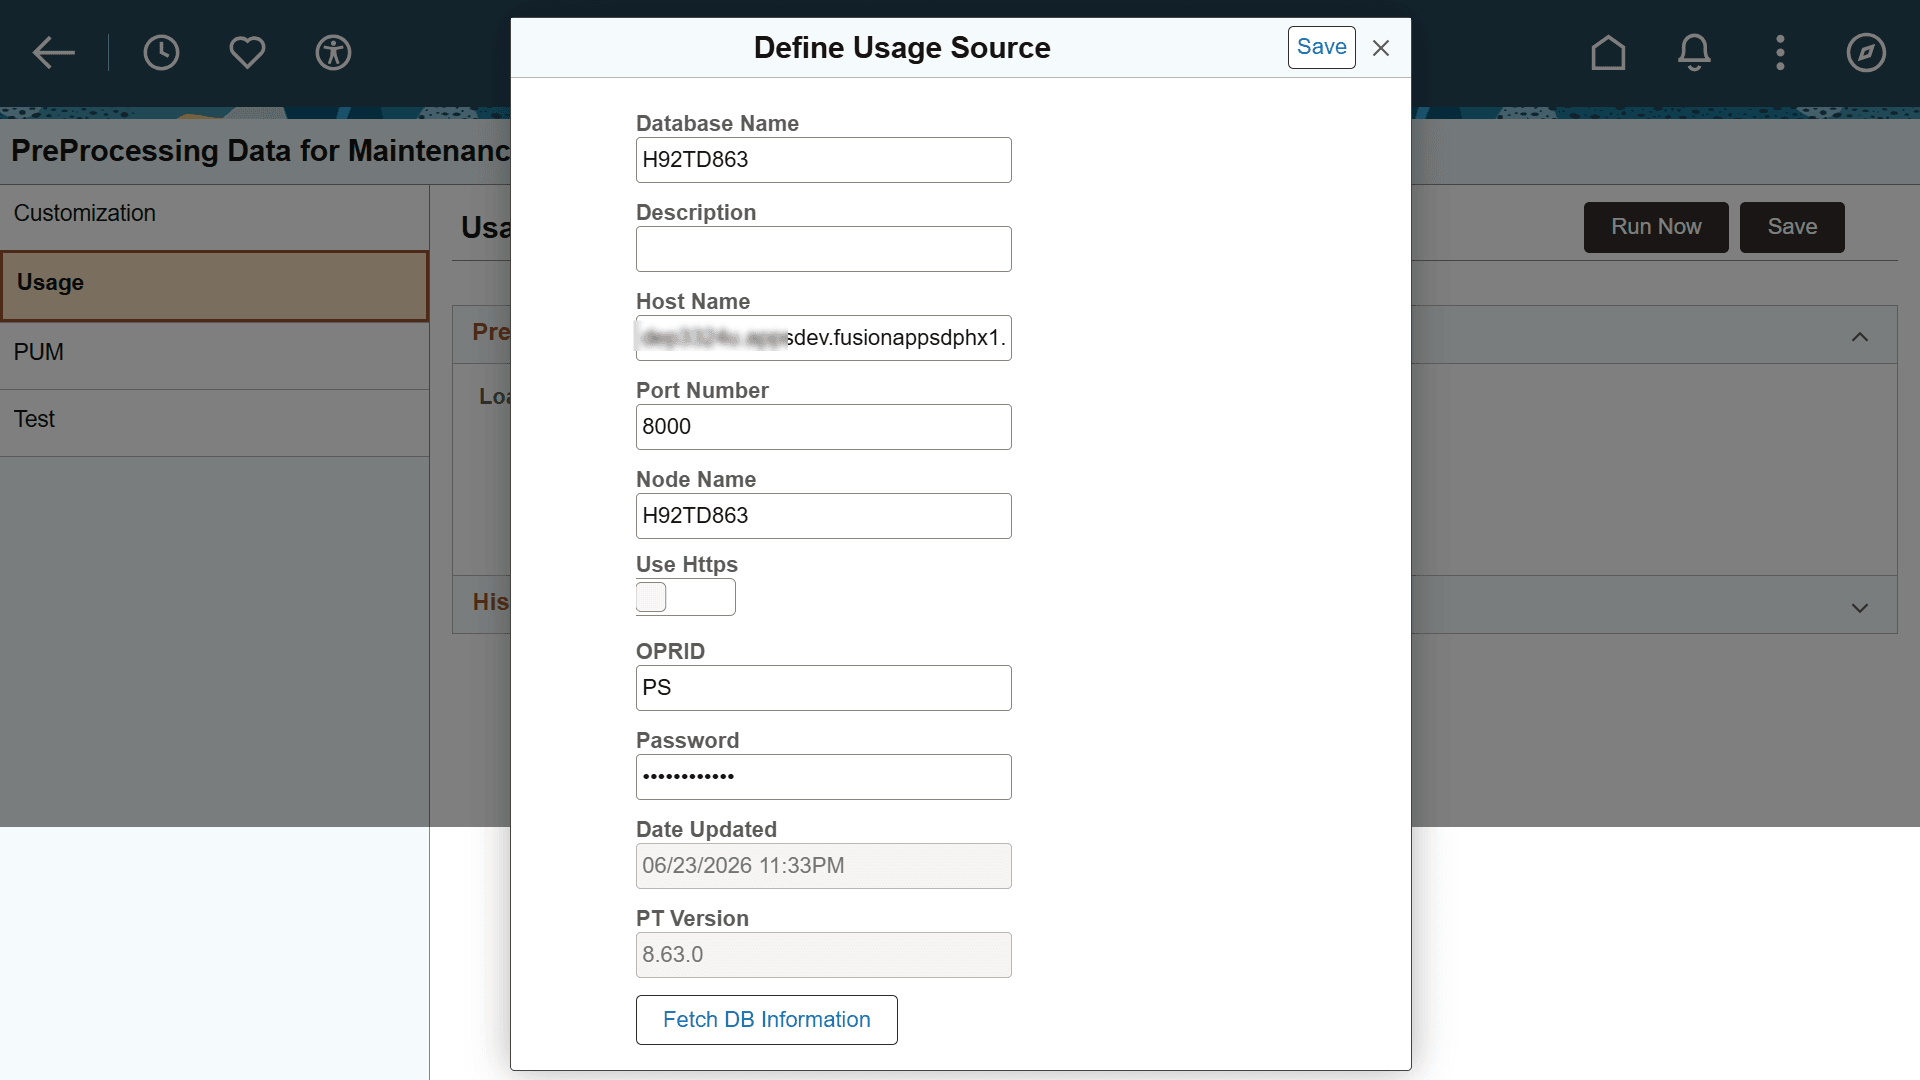This screenshot has width=1920, height=1080.
Task: Focus the Password field
Action: pos(823,777)
